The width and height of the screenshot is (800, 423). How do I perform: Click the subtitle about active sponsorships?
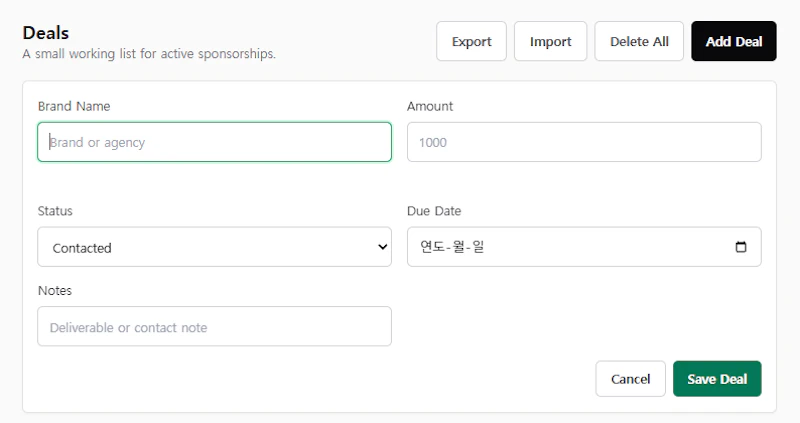(x=149, y=54)
